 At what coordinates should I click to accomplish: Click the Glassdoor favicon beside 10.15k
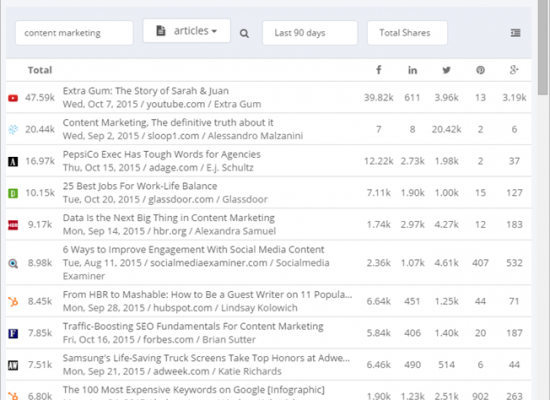tap(13, 193)
